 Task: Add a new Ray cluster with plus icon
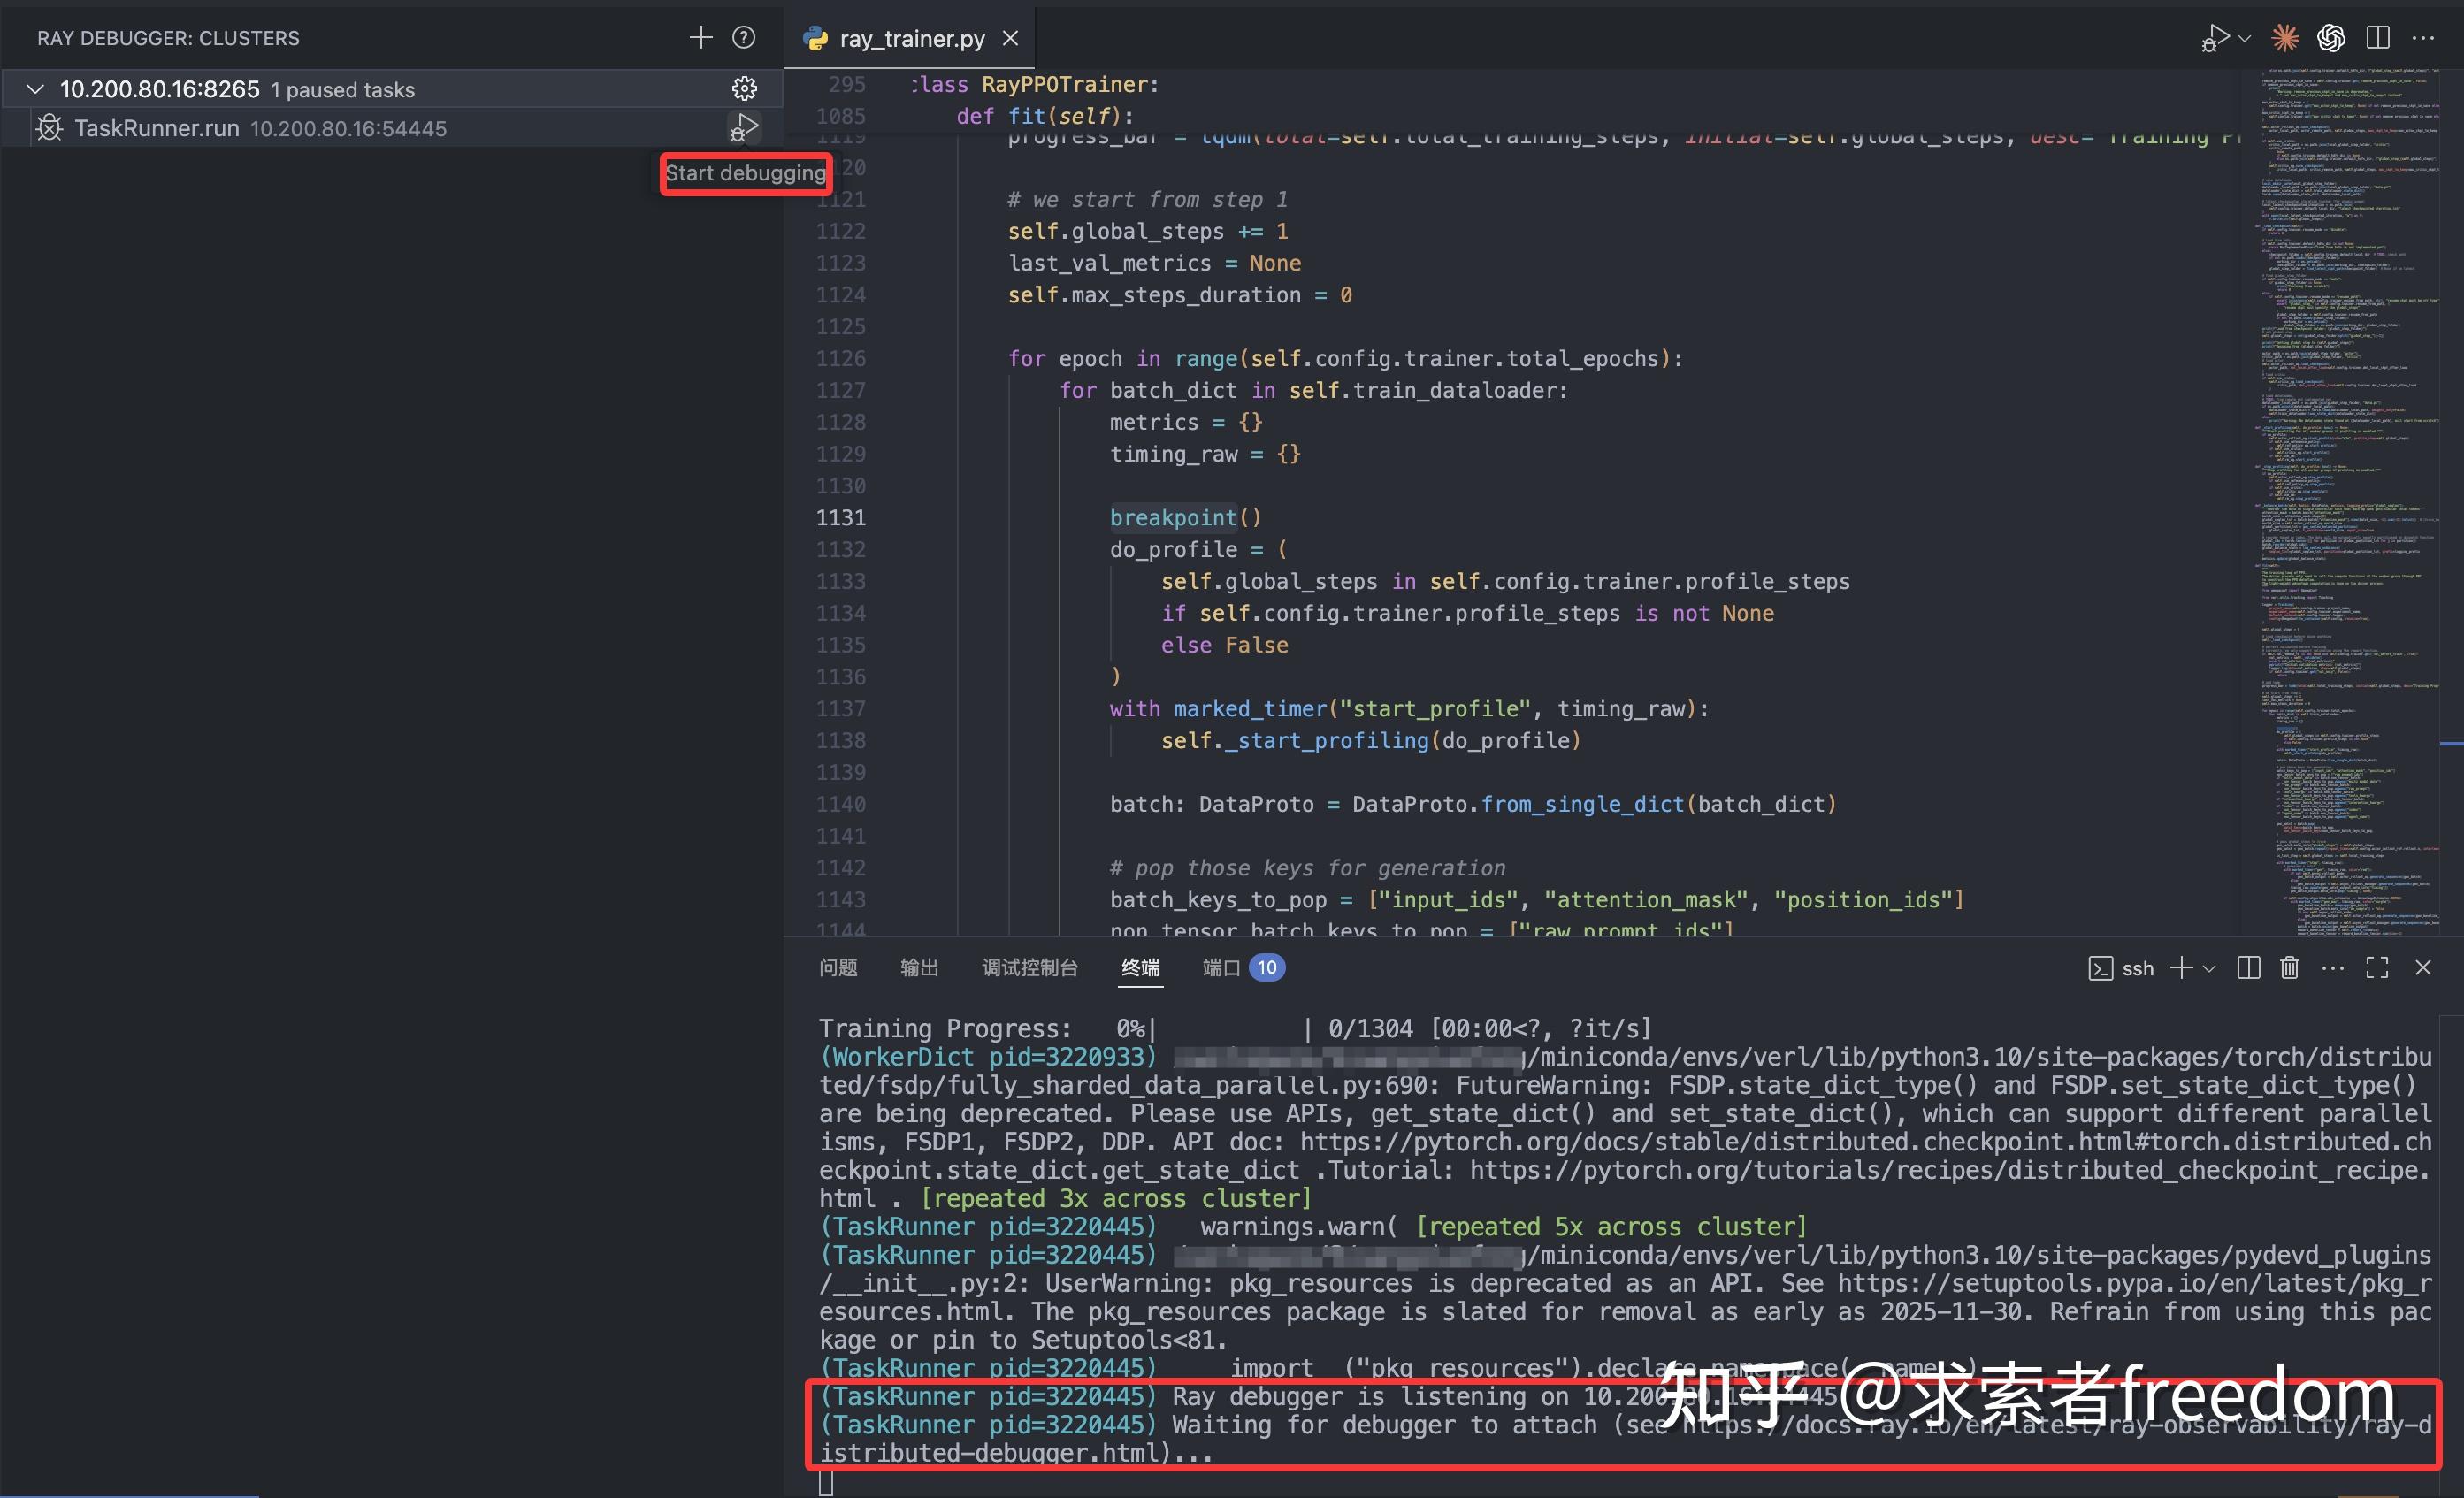pos(700,37)
